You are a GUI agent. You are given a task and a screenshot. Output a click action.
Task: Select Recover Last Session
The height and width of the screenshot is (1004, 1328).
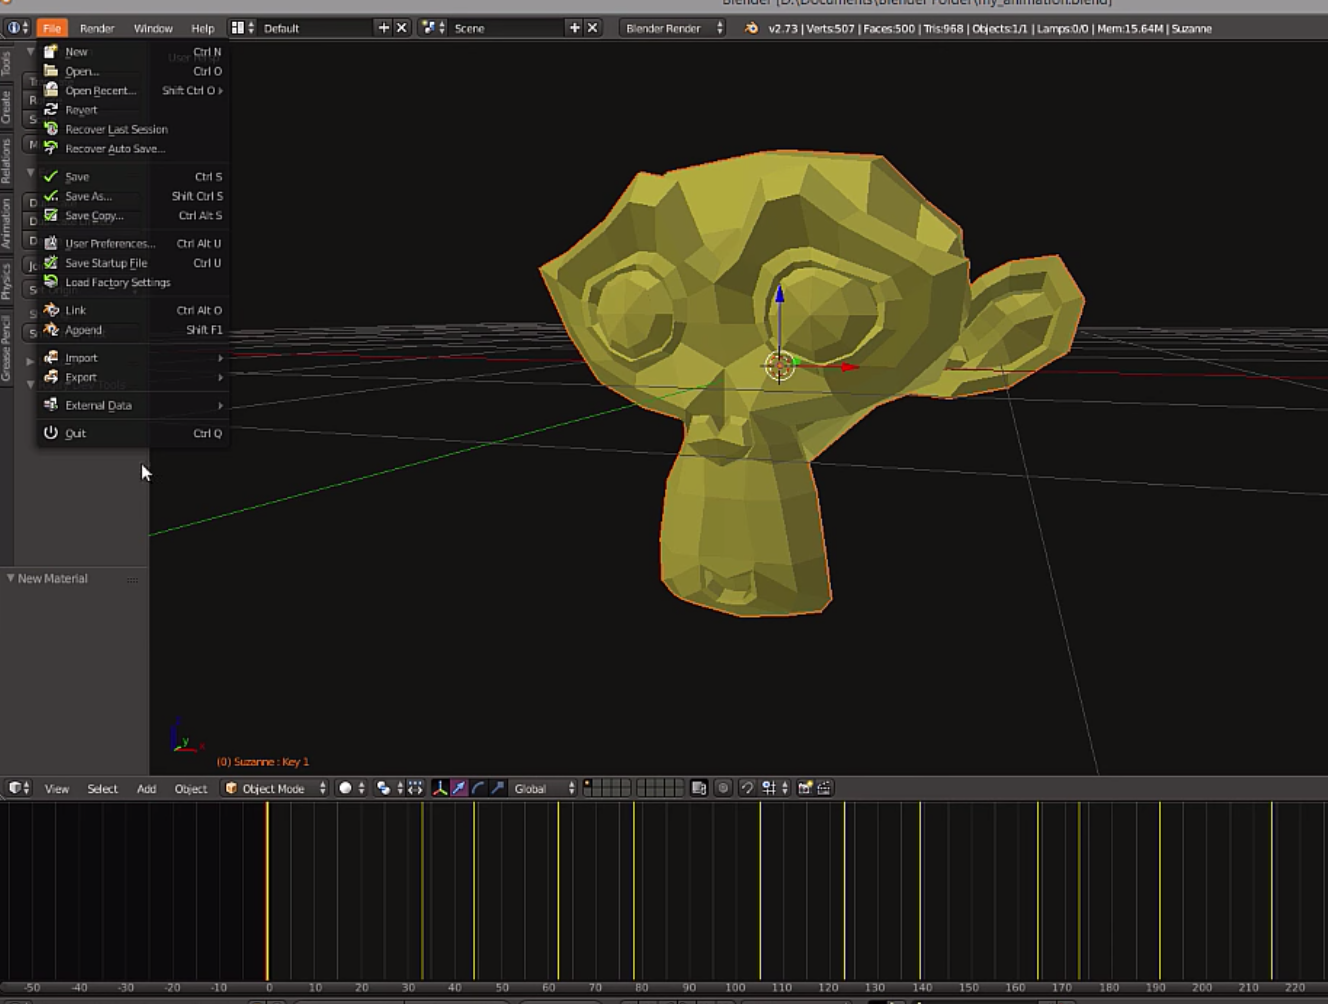pos(133,129)
